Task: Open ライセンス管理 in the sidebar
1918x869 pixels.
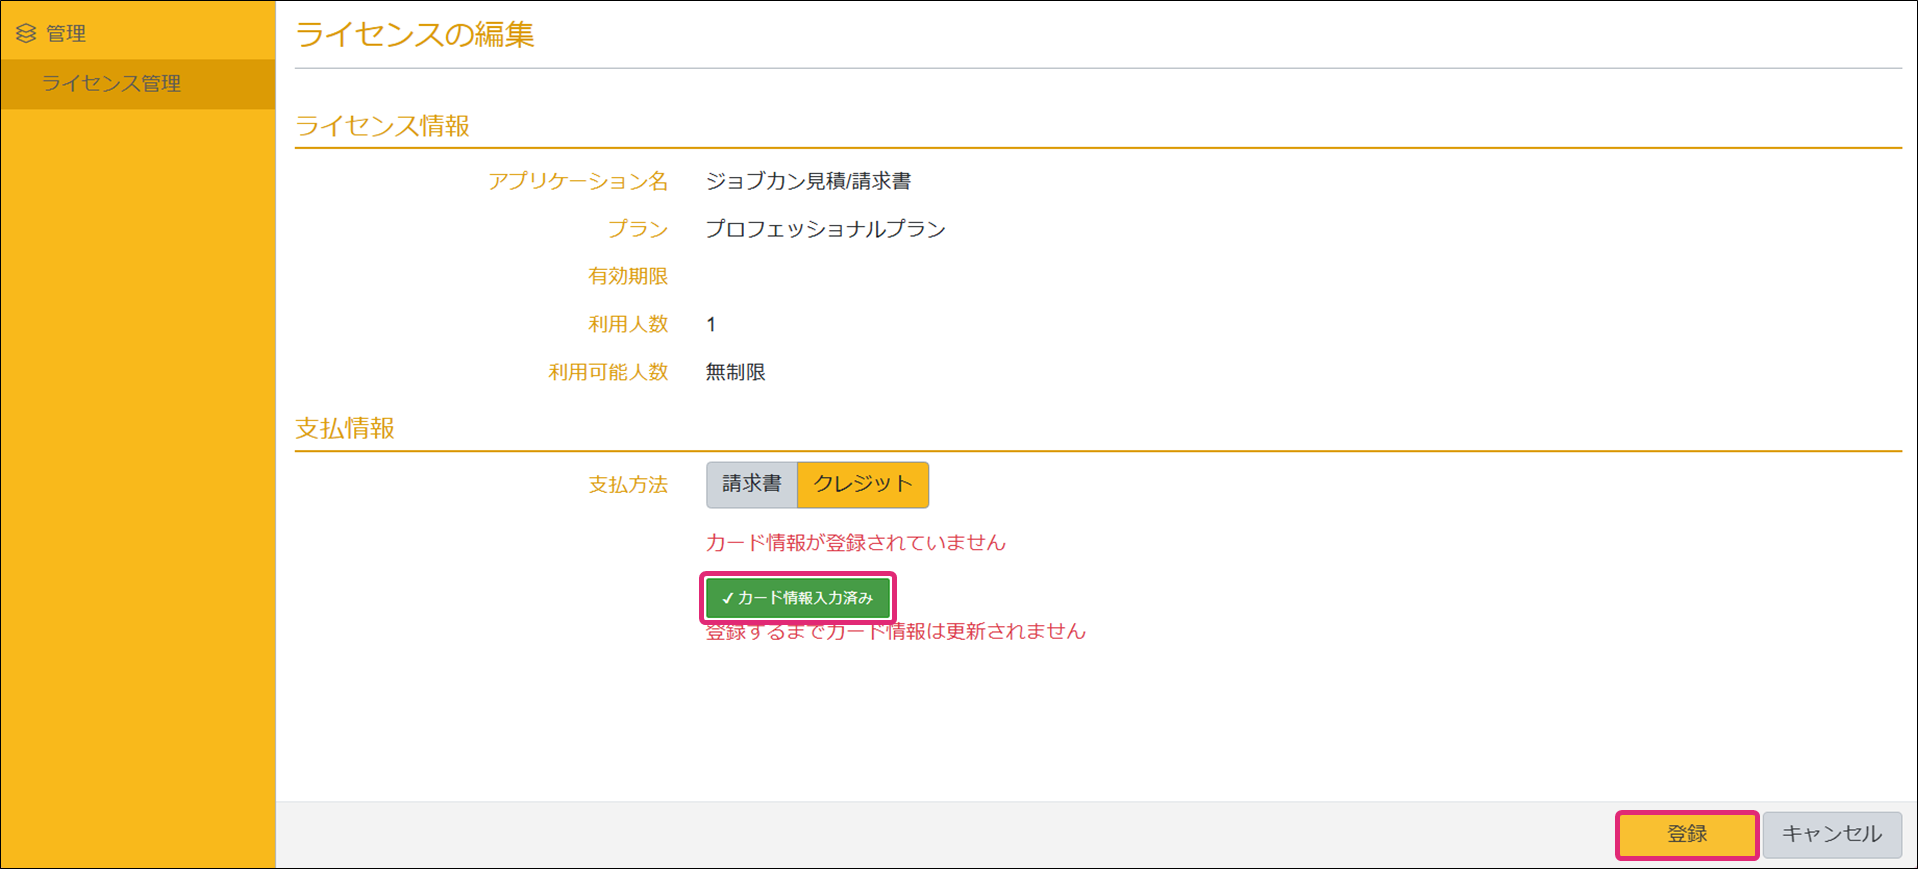Action: 111,84
